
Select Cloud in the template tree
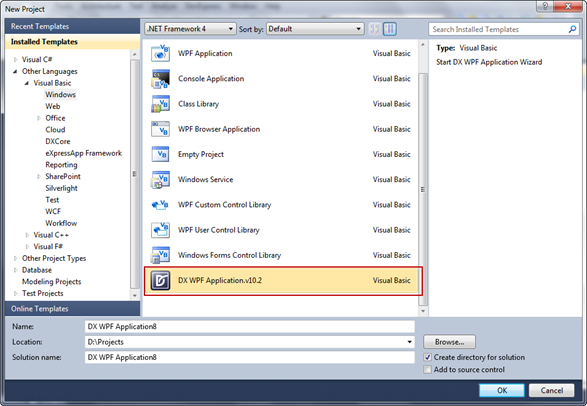pyautogui.click(x=55, y=129)
